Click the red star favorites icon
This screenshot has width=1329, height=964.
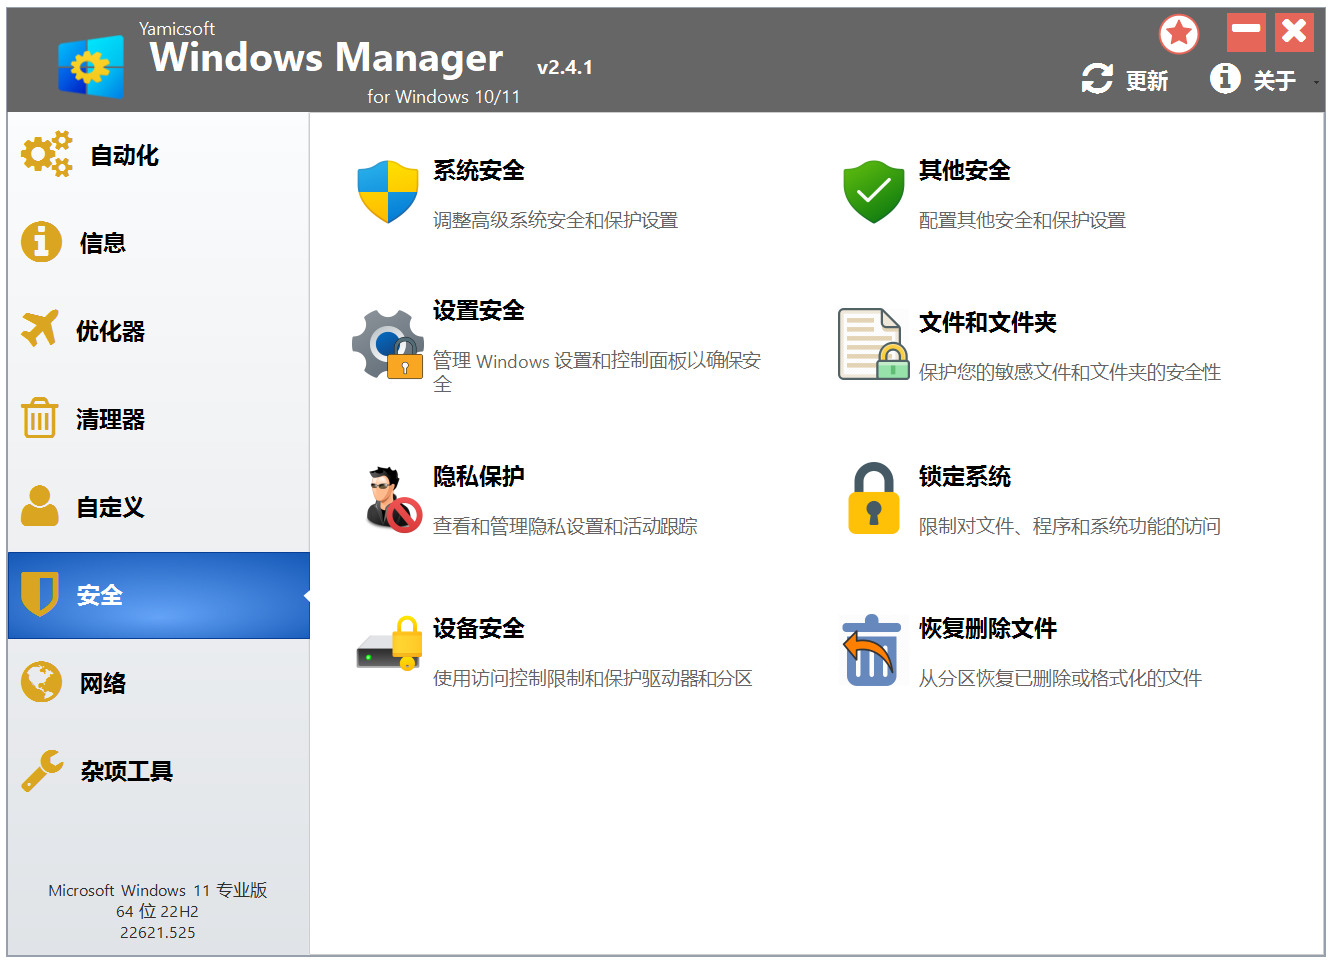(1179, 34)
